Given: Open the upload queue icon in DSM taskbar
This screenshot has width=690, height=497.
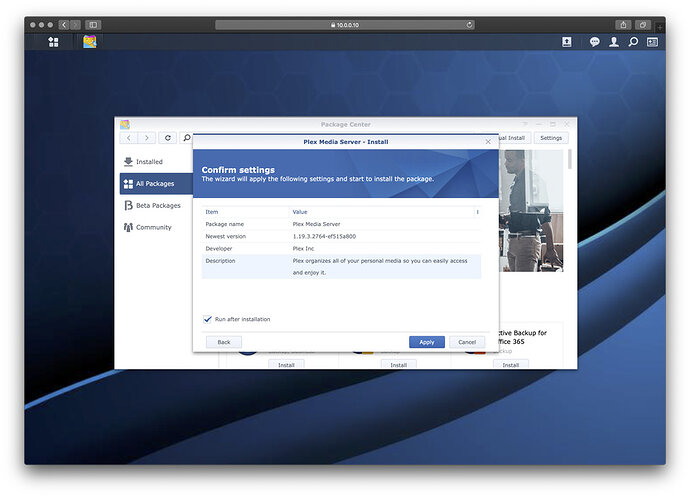Looking at the screenshot, I should point(567,42).
